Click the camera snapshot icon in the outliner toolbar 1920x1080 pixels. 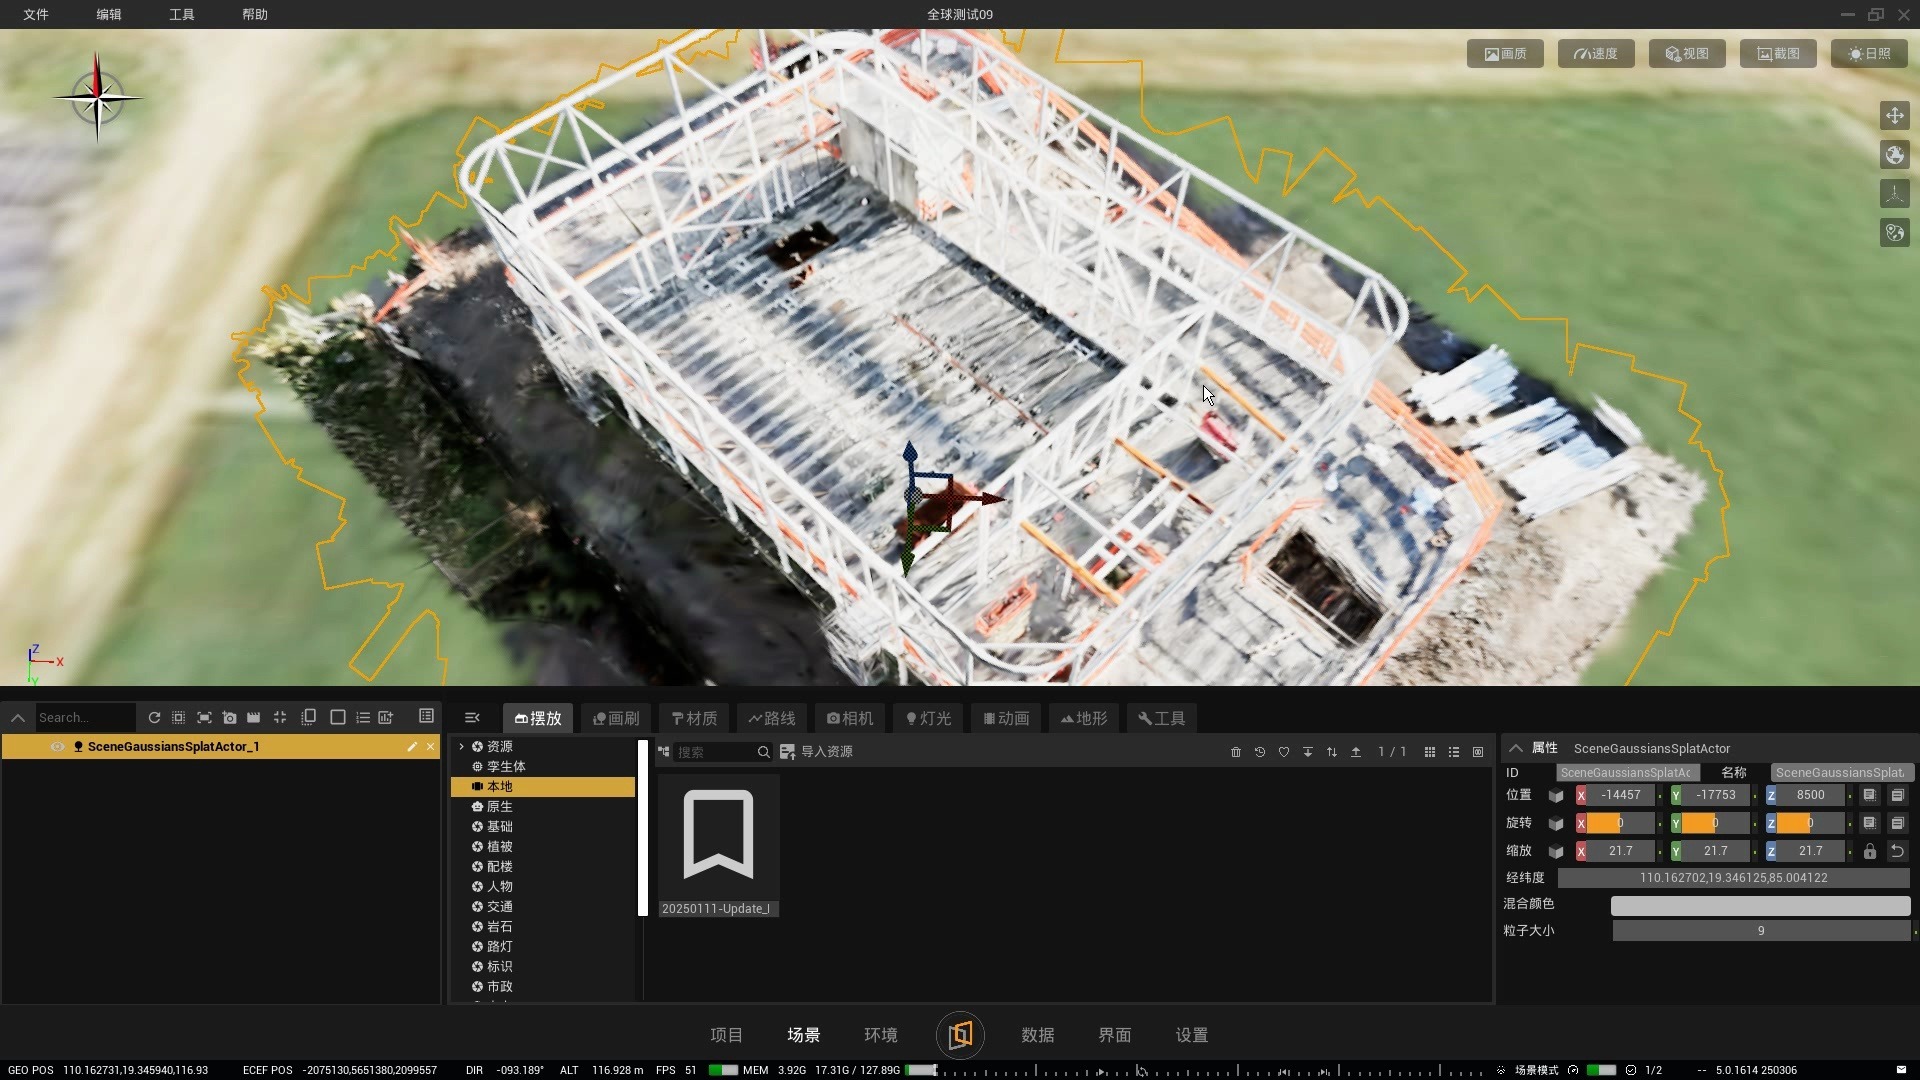click(229, 718)
